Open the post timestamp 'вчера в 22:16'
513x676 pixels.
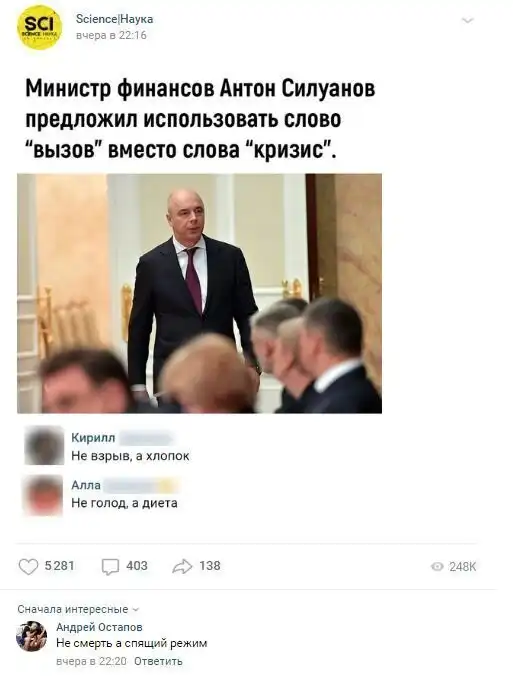(111, 35)
